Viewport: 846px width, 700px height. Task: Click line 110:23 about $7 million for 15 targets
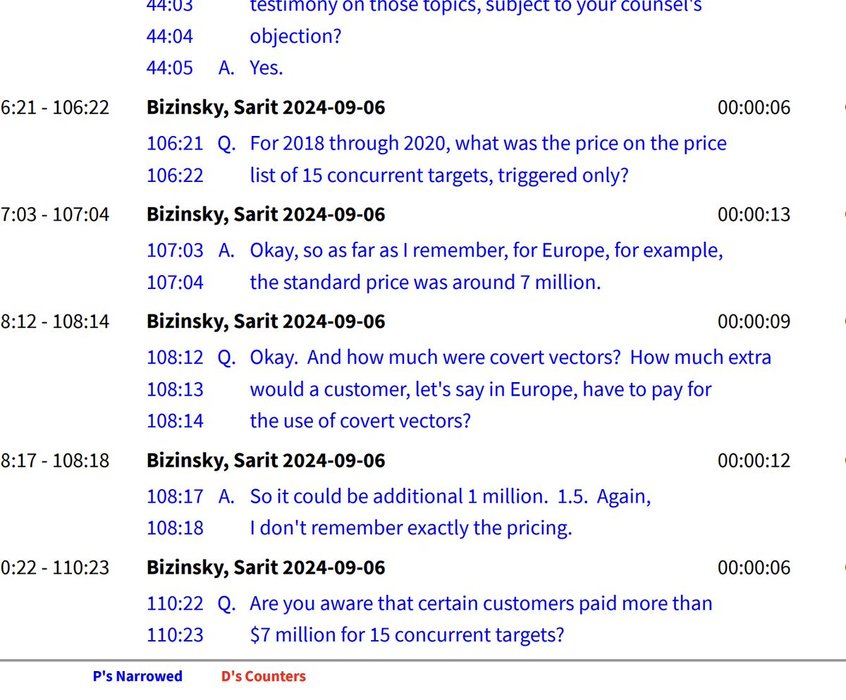pos(356,635)
